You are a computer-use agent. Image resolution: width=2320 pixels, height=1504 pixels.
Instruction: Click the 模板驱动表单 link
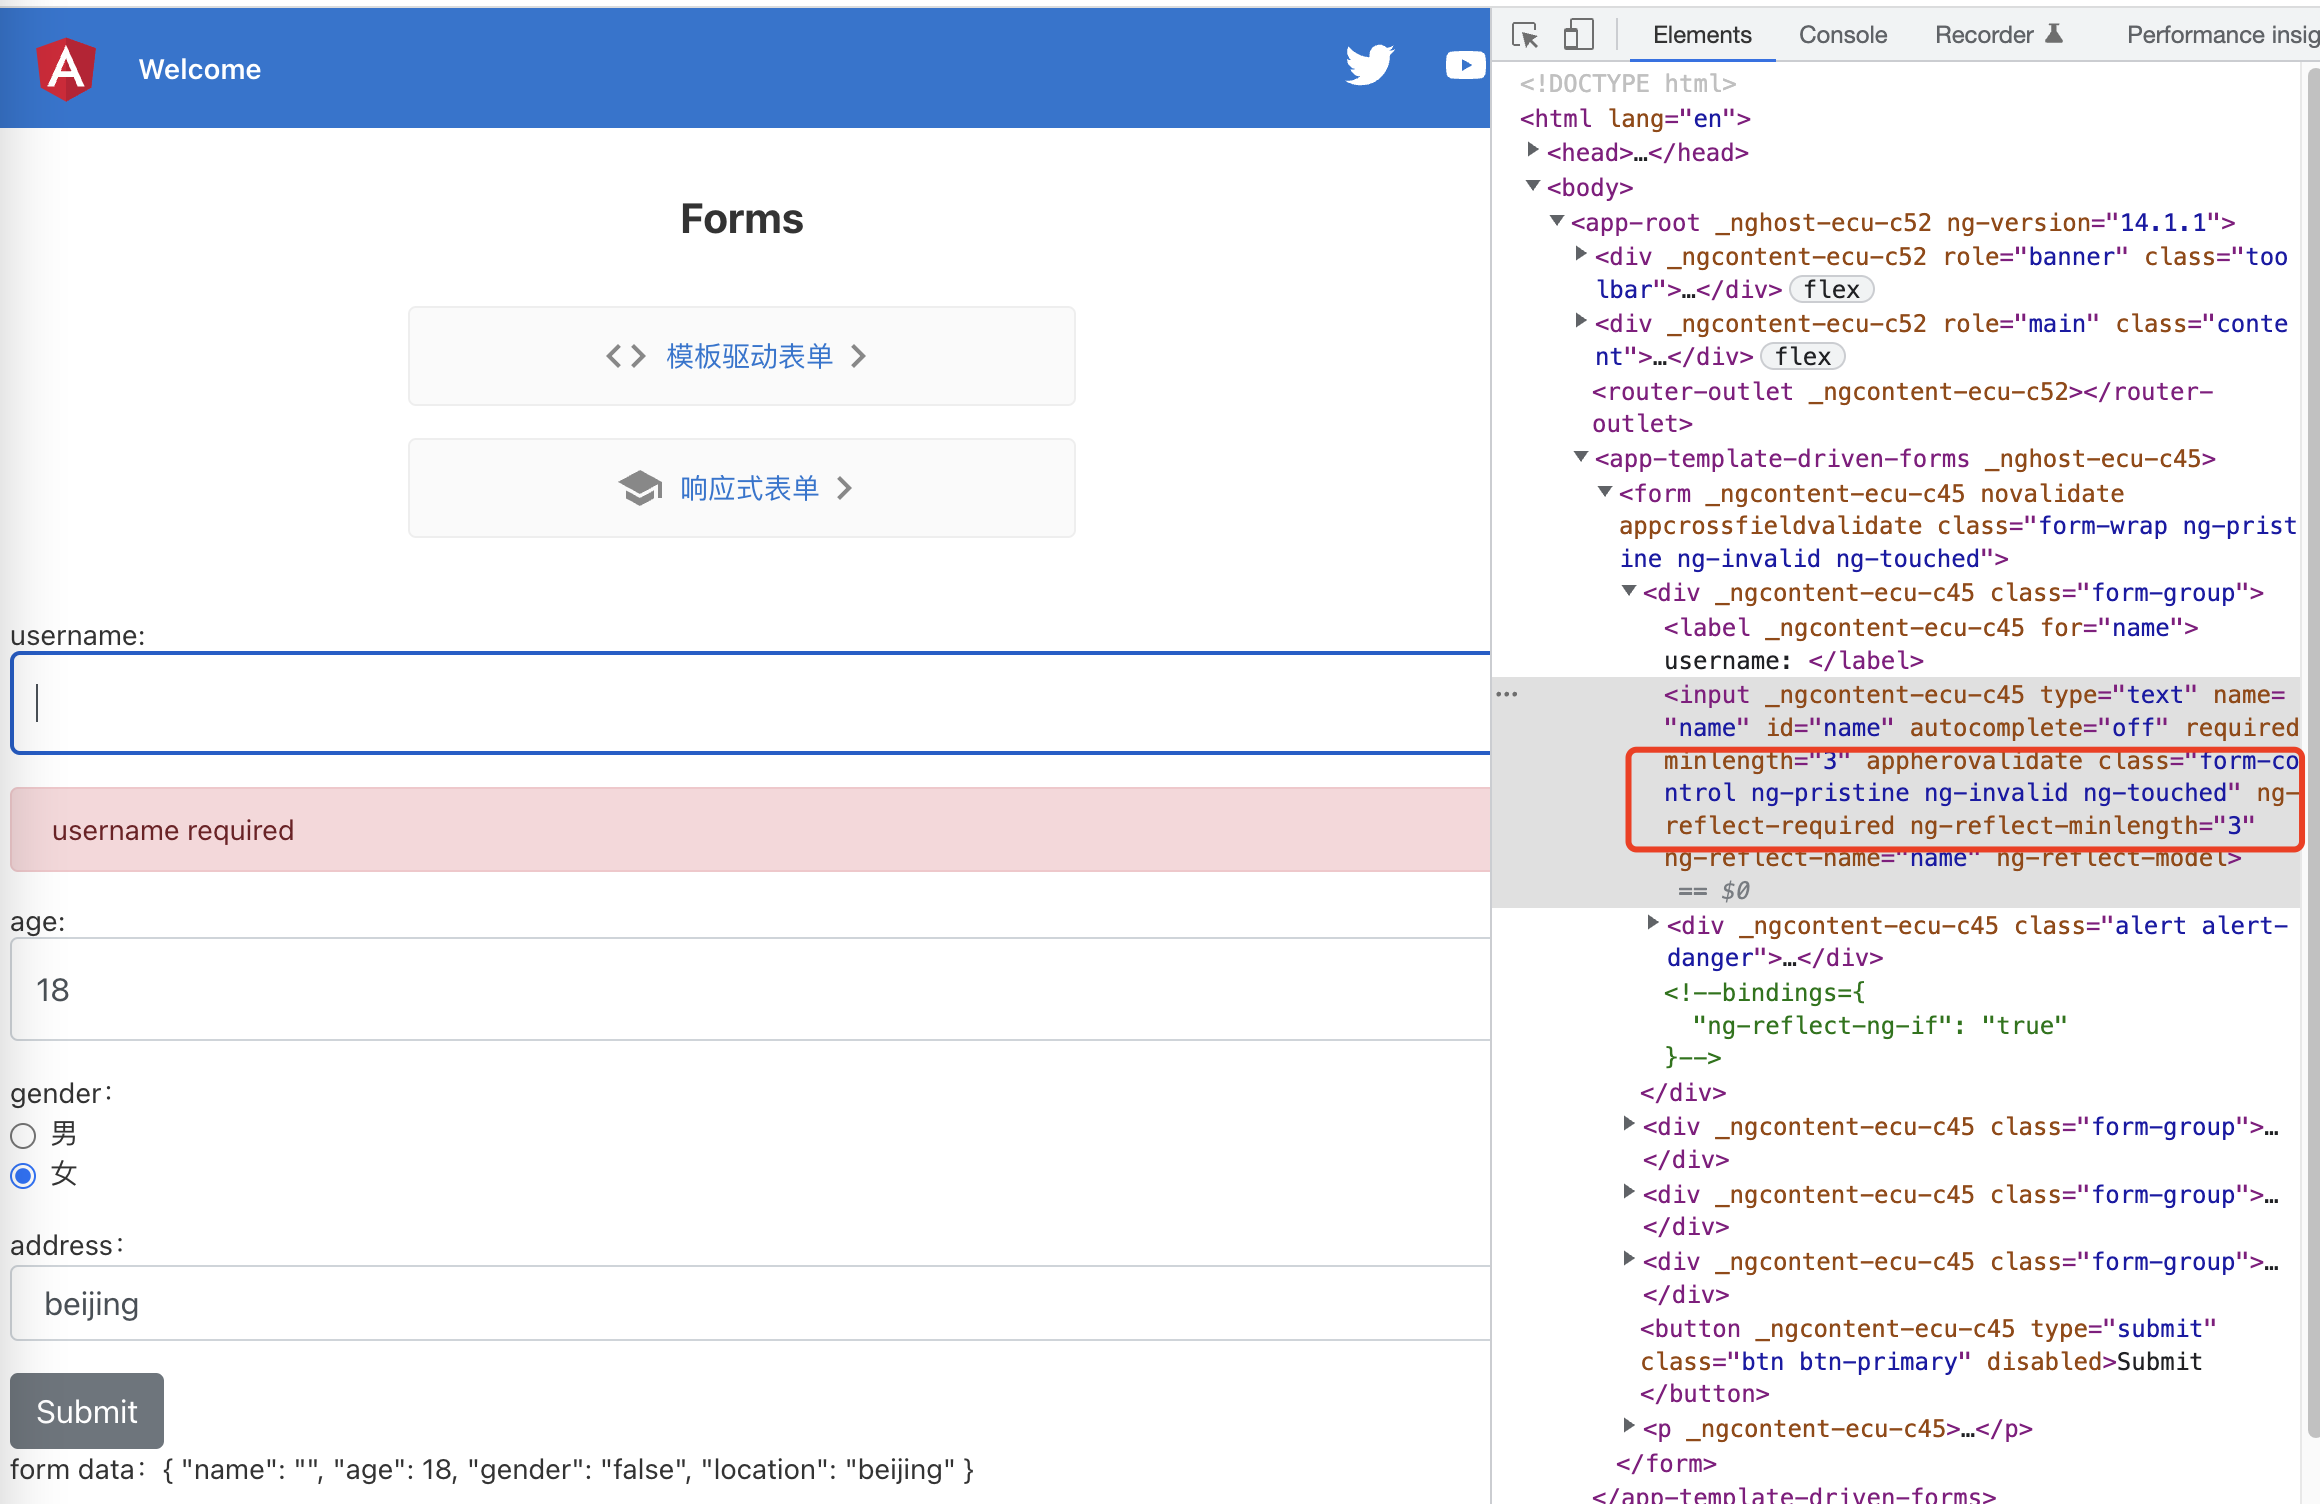[x=749, y=356]
